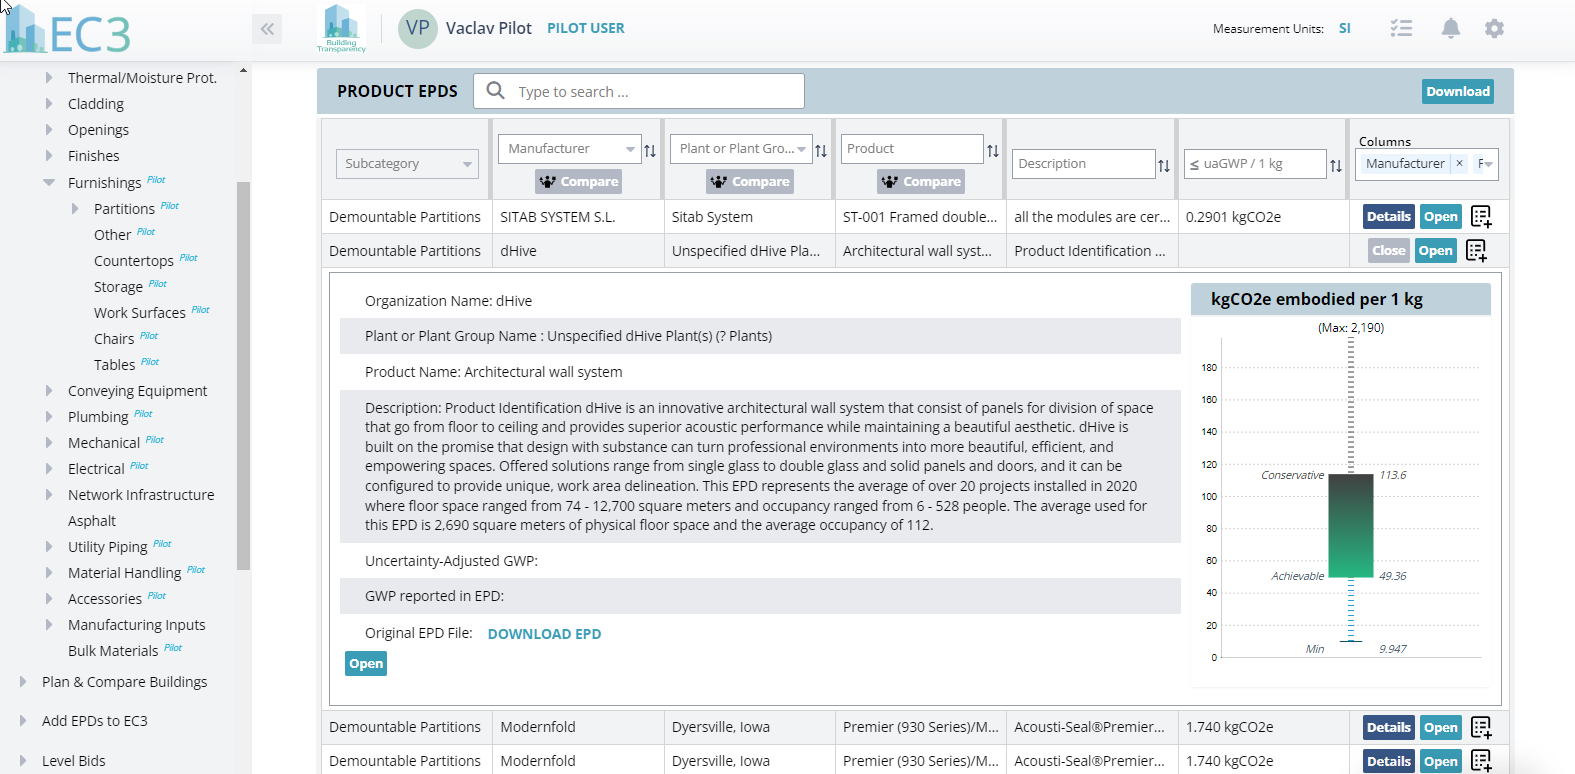The height and width of the screenshot is (774, 1575).
Task: Collapse the Furnishings tree node
Action: coord(49,182)
